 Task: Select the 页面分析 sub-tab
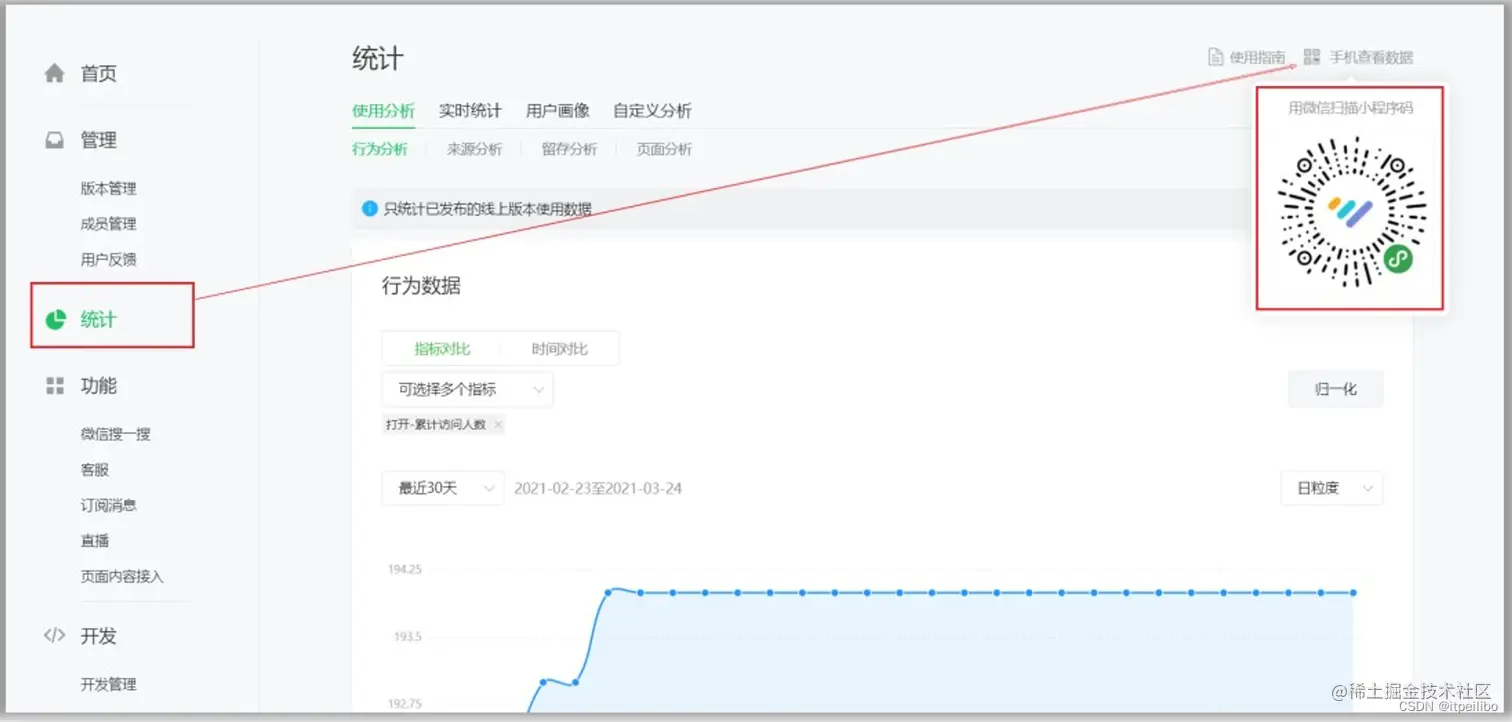pyautogui.click(x=664, y=149)
